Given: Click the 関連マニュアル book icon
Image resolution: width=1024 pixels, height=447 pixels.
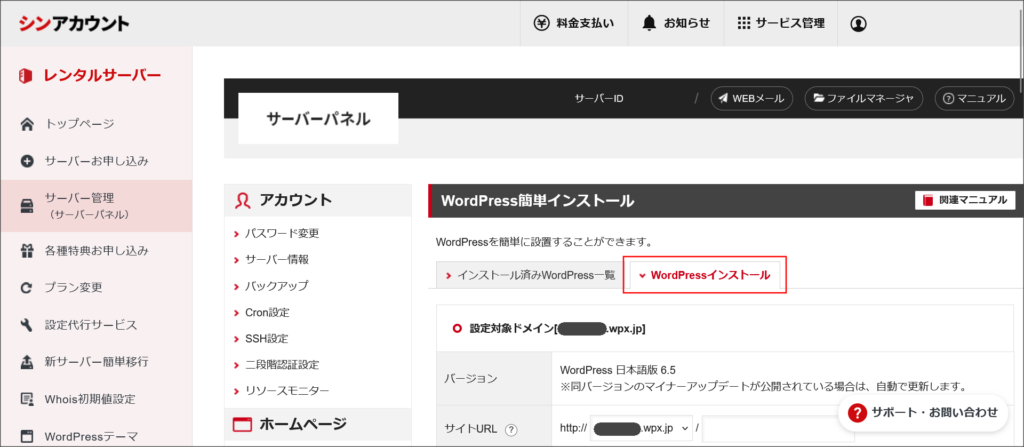Looking at the screenshot, I should pos(929,201).
